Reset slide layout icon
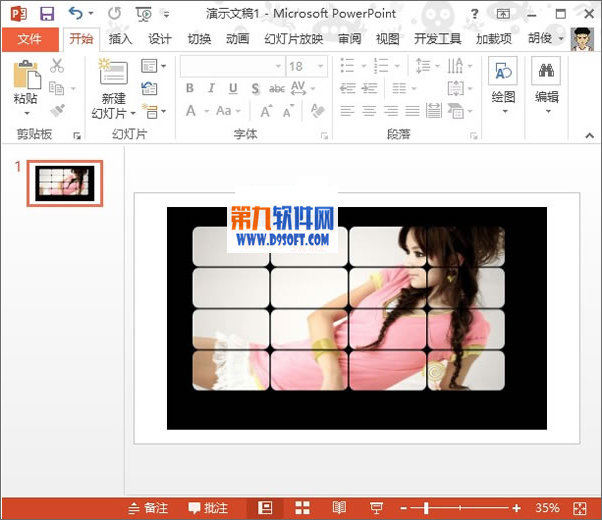This screenshot has height=520, width=602. [150, 89]
